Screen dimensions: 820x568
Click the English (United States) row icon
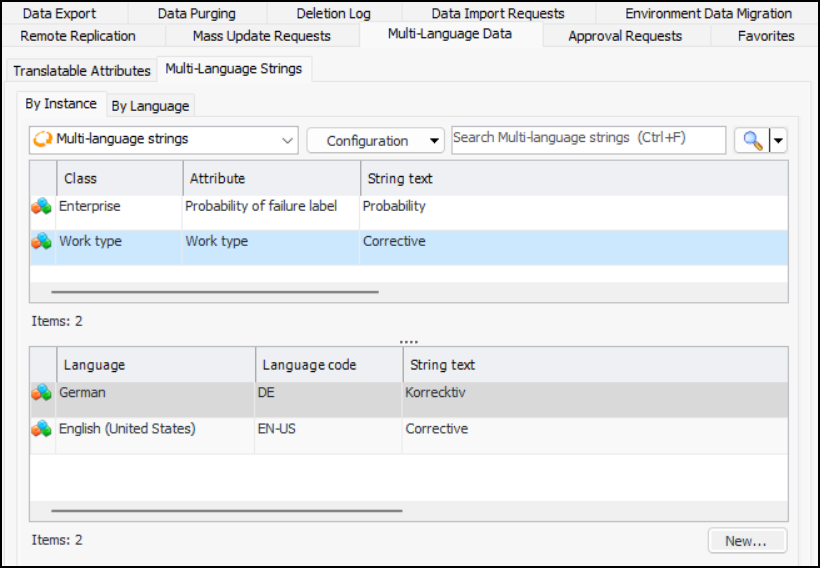[x=41, y=429]
